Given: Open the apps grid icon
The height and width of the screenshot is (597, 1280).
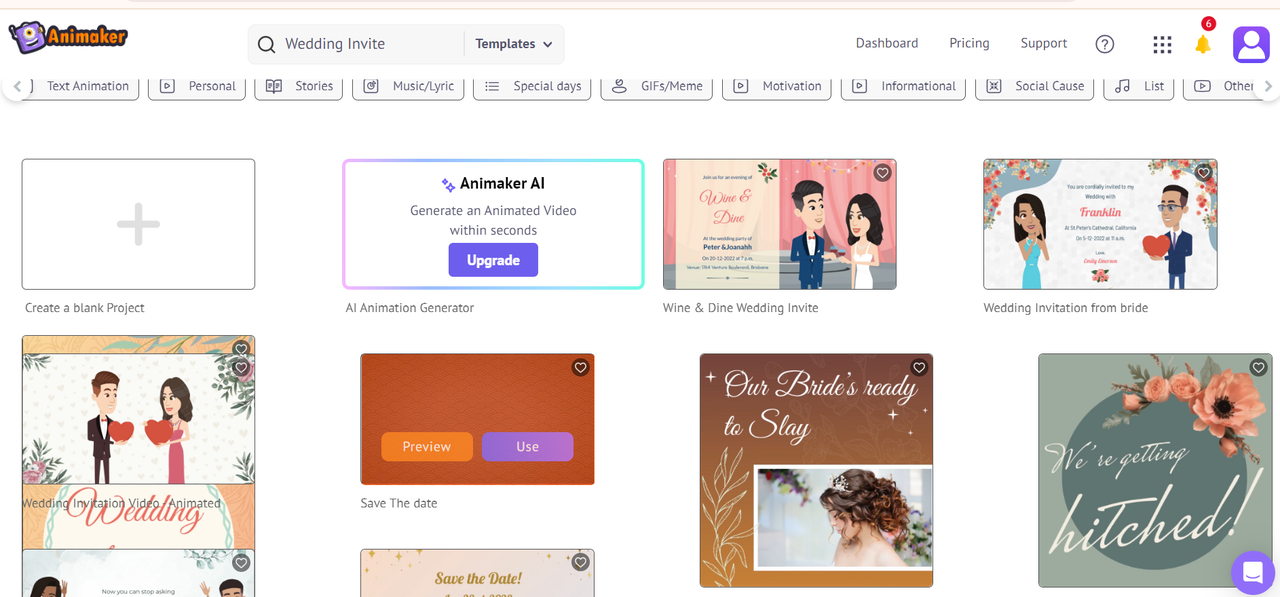Looking at the screenshot, I should 1162,44.
